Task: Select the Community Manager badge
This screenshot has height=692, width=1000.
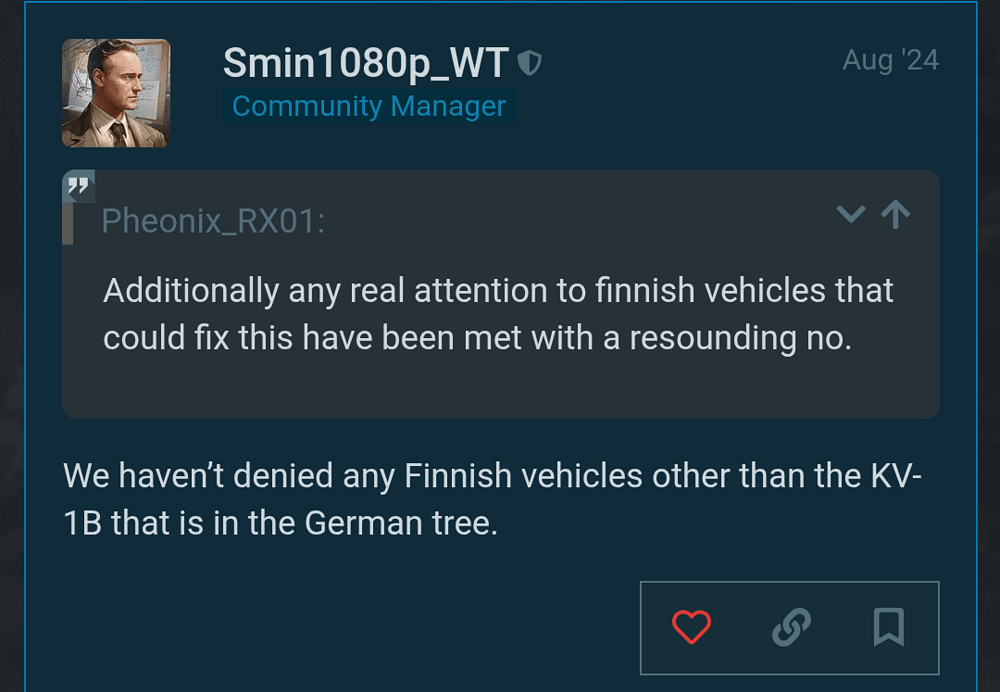Action: (x=368, y=106)
